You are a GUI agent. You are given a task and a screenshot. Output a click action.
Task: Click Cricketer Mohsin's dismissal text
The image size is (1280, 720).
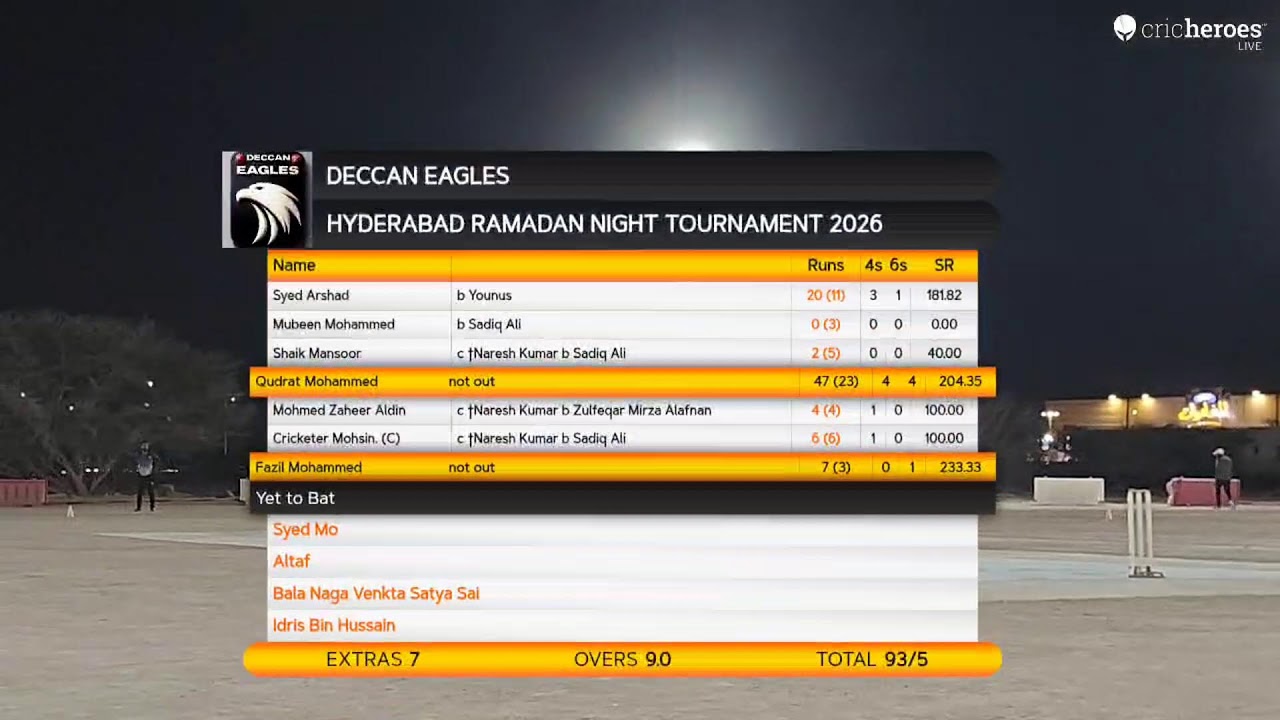541,438
